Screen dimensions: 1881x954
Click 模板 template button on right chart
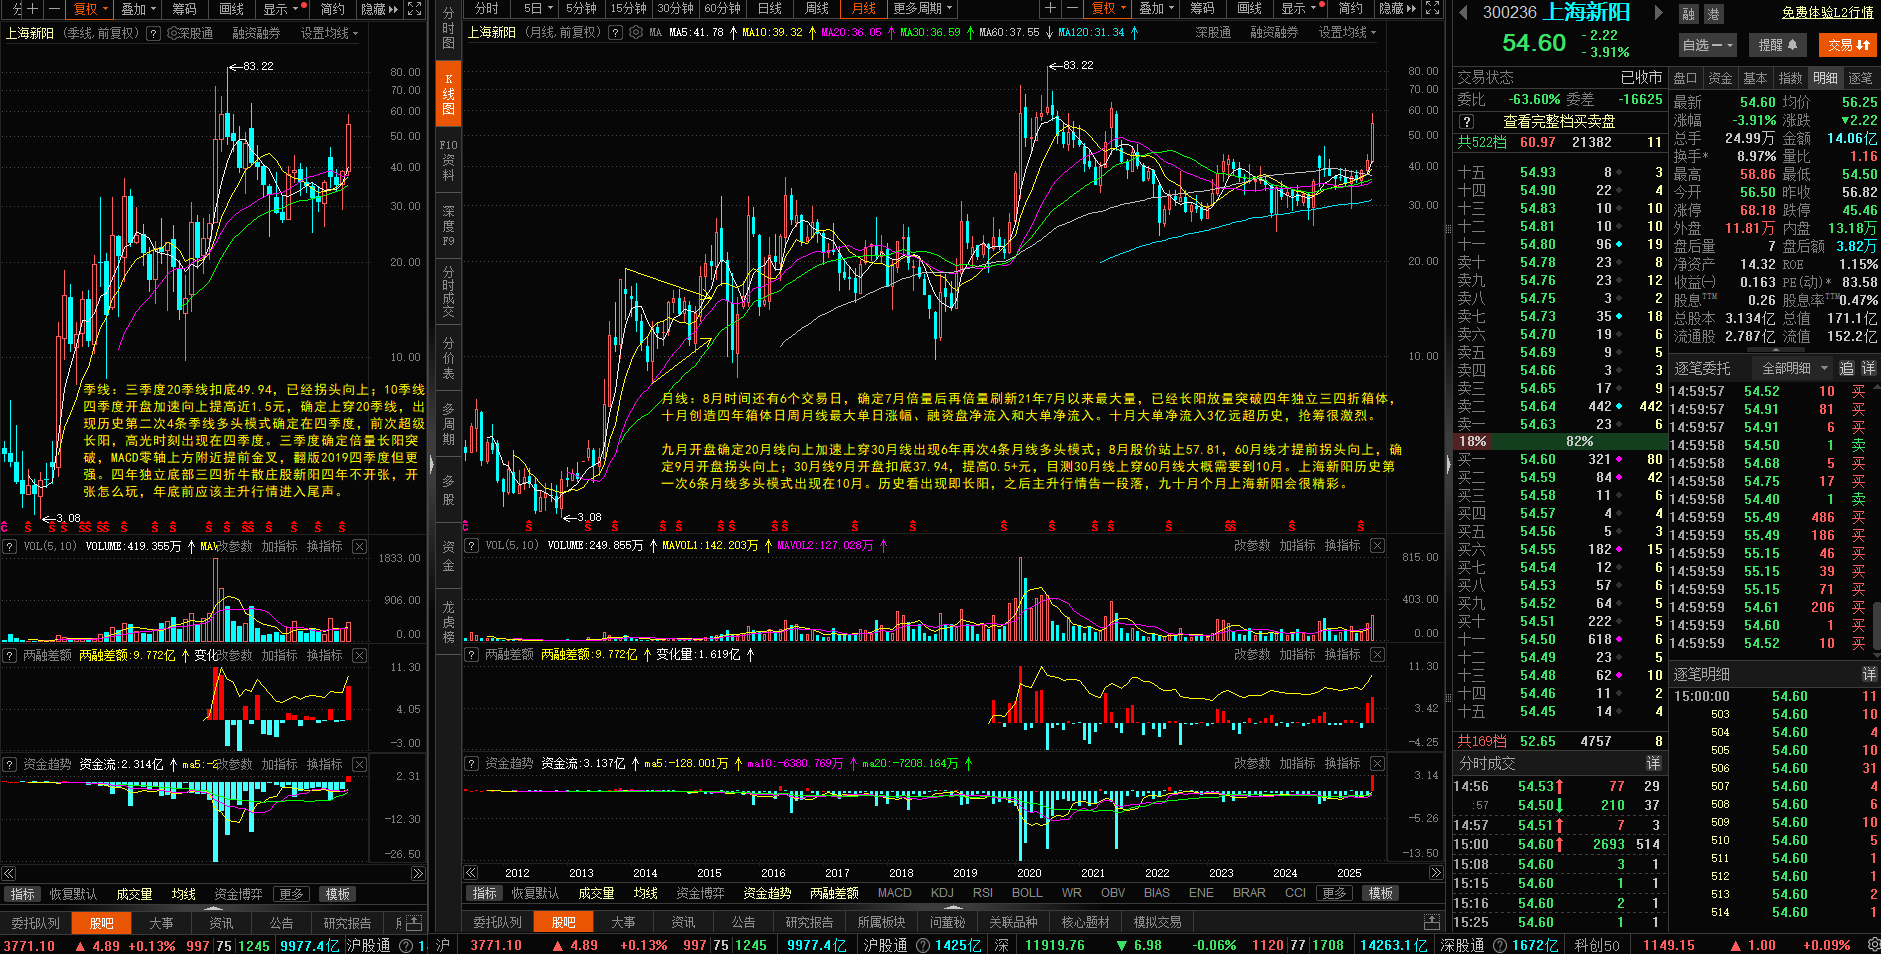(x=1381, y=893)
